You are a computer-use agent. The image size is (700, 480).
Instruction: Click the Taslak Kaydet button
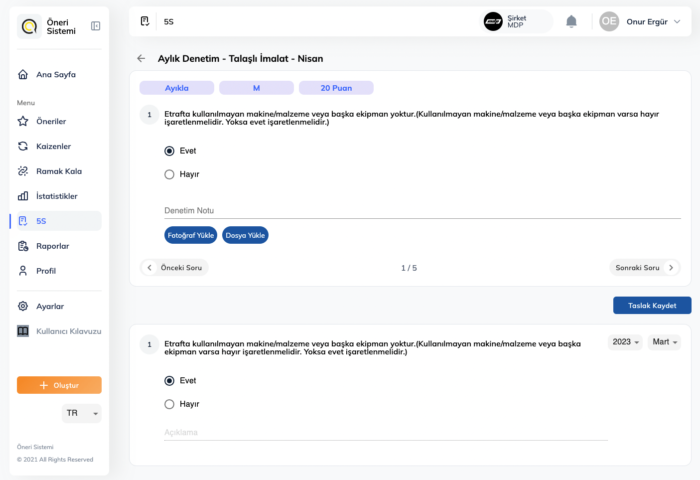[651, 305]
